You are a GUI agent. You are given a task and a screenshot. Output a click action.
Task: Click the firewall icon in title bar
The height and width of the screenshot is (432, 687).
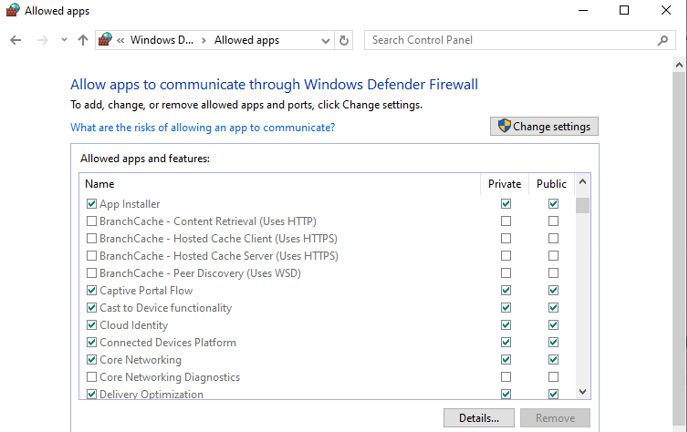pos(12,11)
